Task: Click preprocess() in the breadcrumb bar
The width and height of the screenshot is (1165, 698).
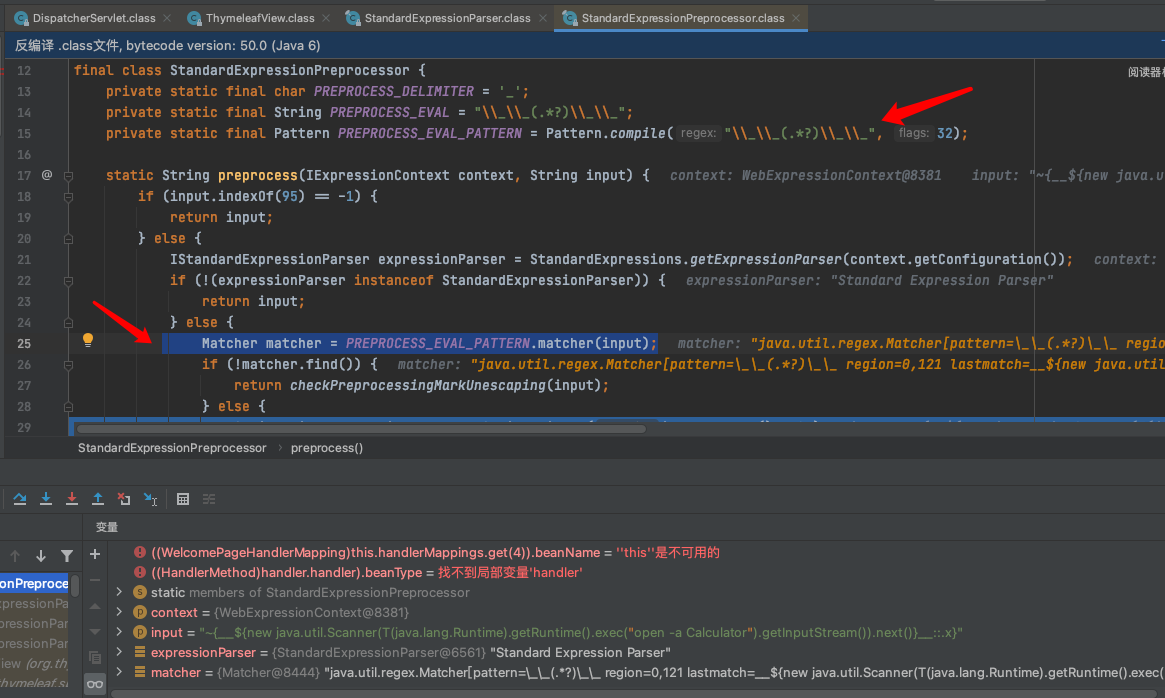Action: [326, 448]
